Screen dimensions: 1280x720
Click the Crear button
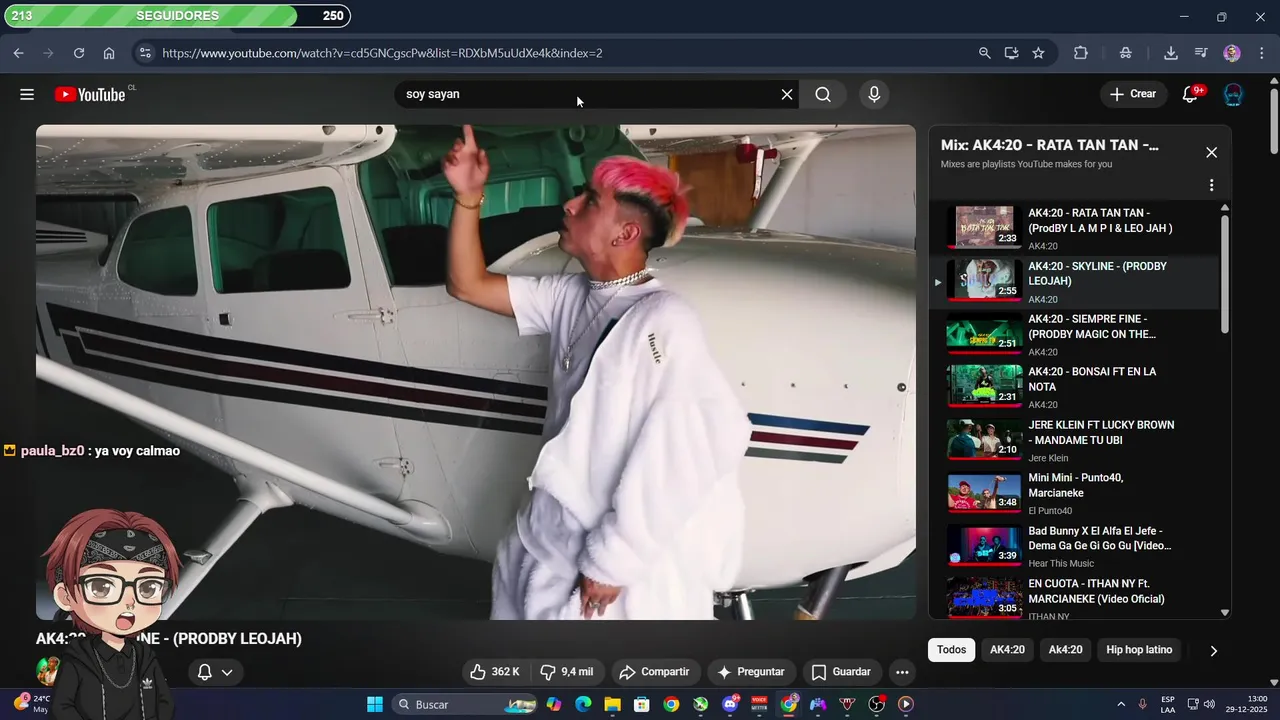point(1132,94)
